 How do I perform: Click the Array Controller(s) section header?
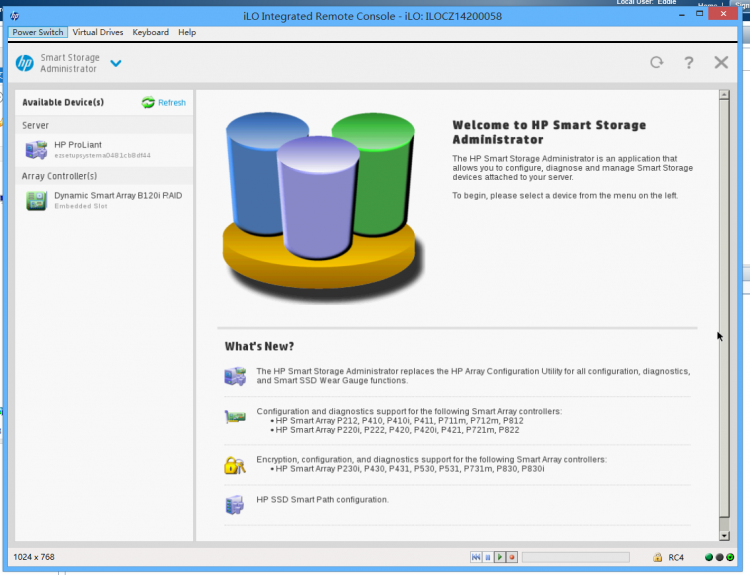(x=59, y=176)
